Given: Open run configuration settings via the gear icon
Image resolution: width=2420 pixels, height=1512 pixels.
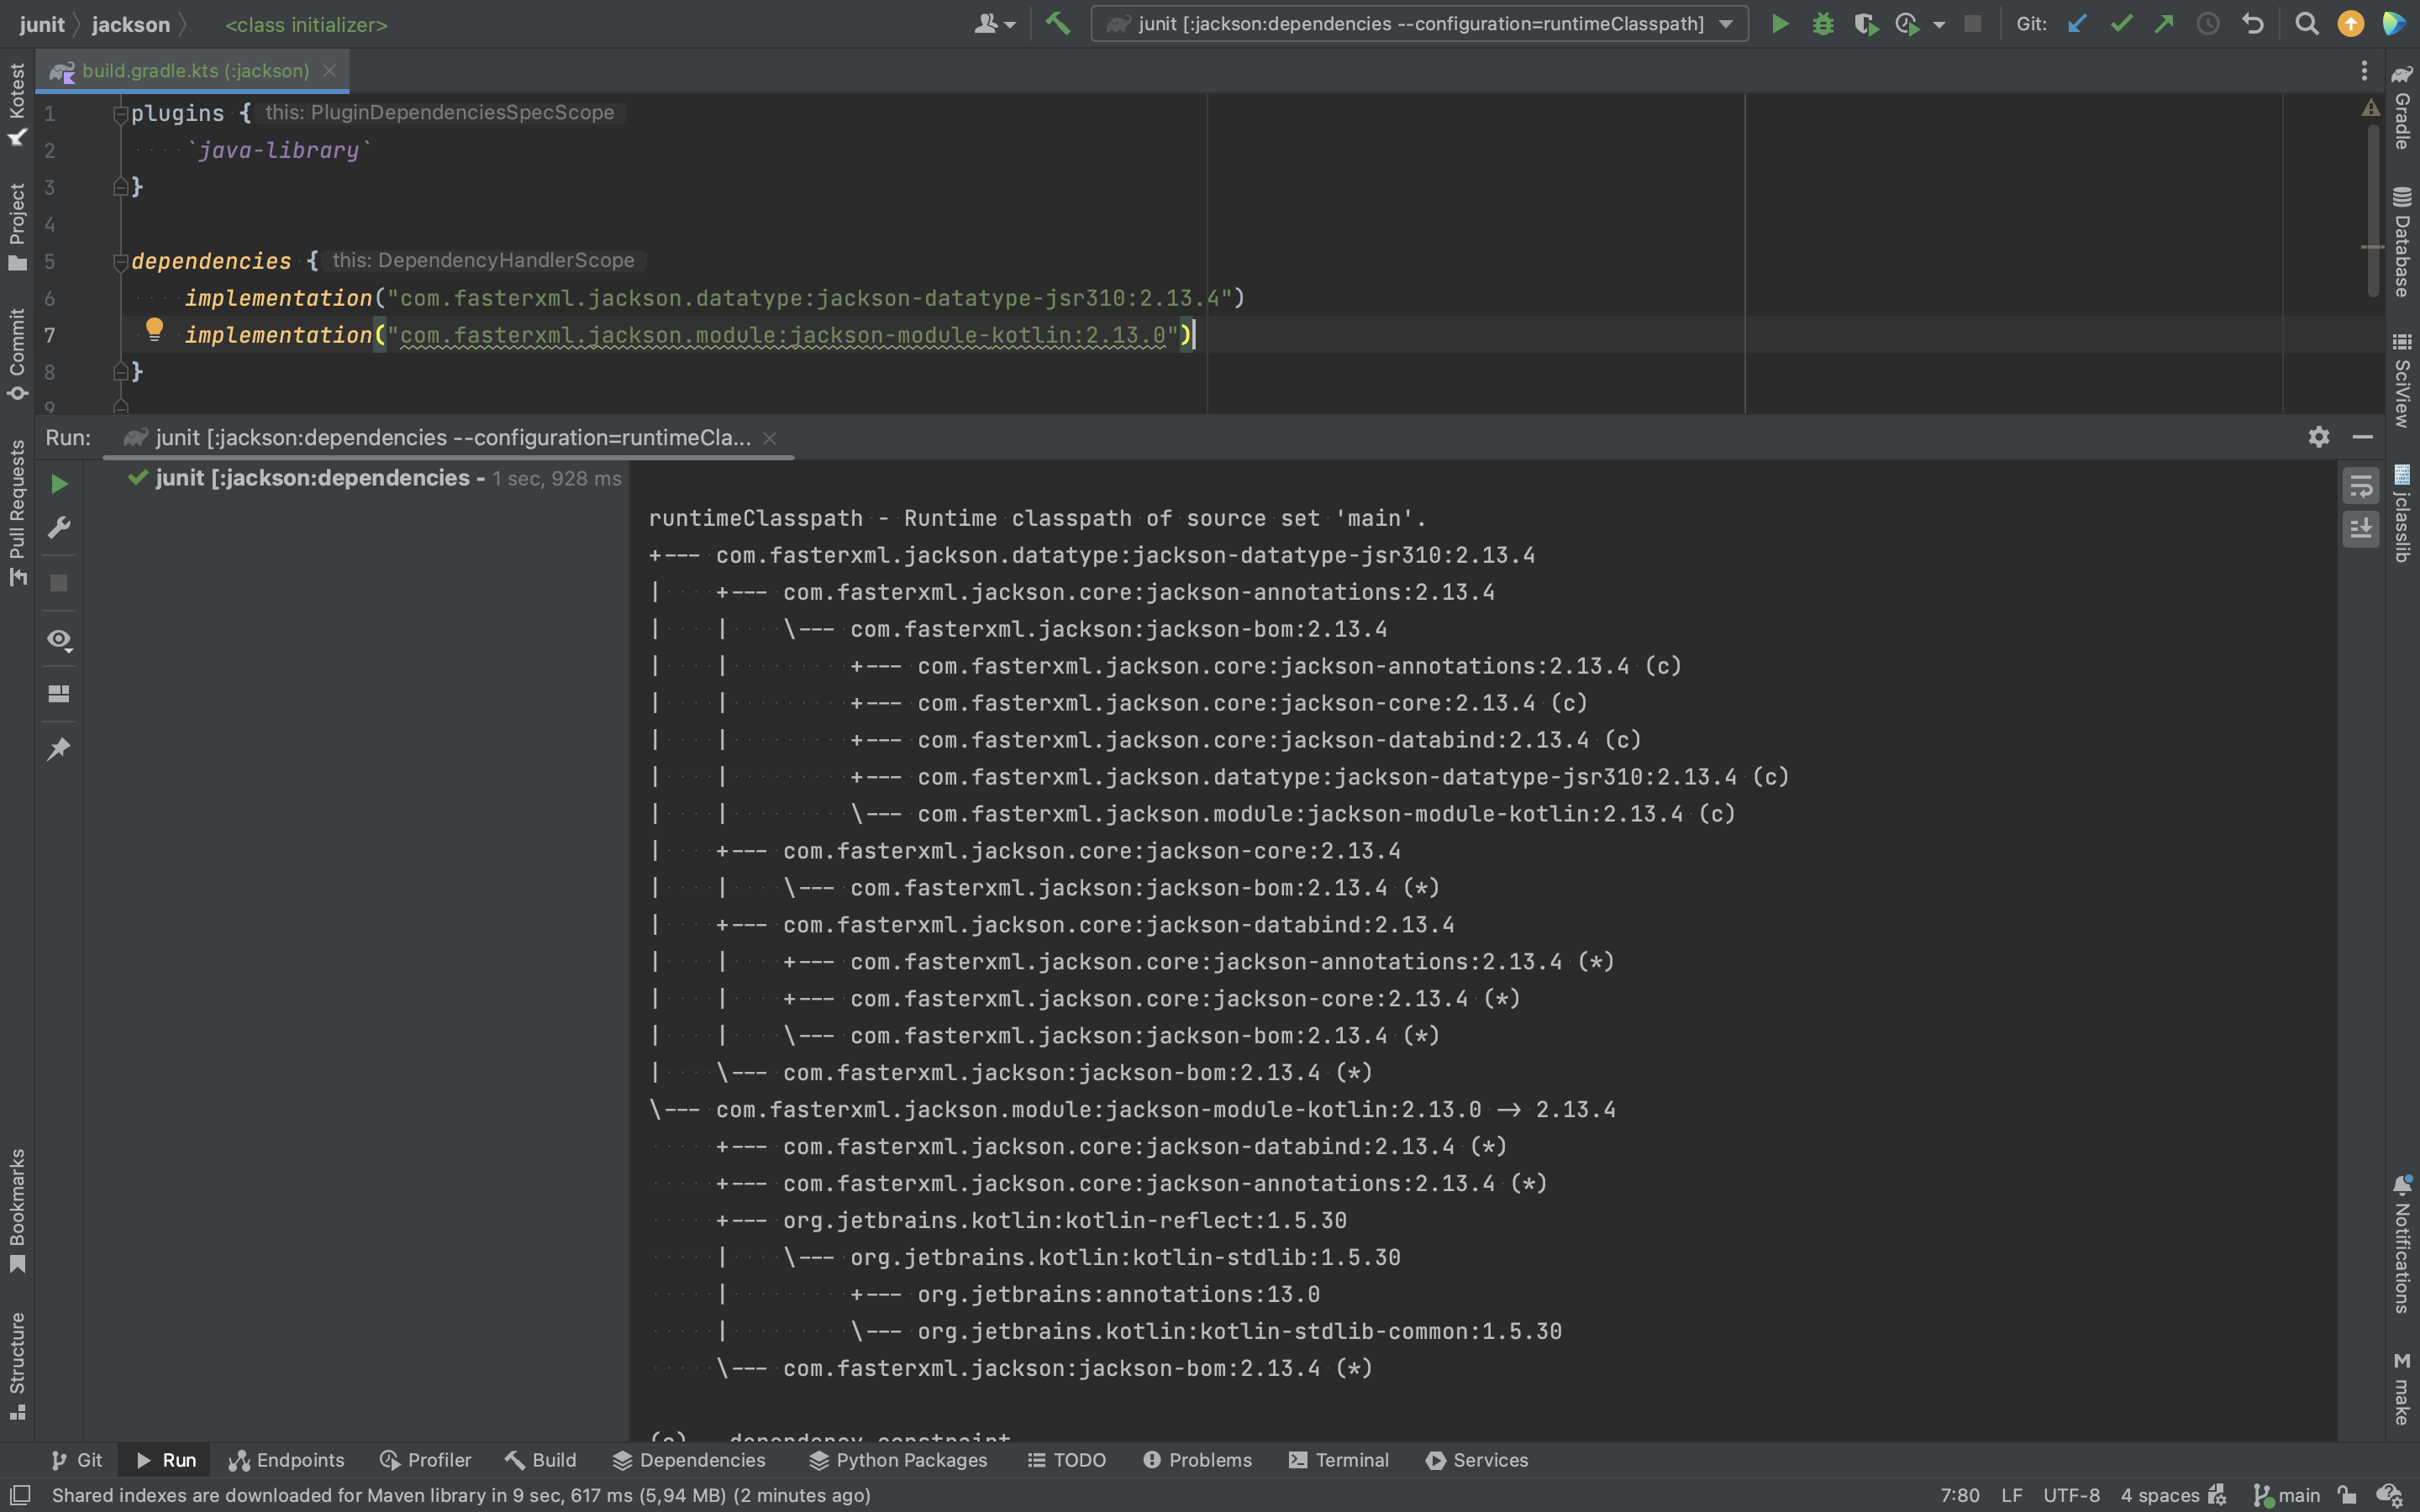Looking at the screenshot, I should pyautogui.click(x=2318, y=437).
